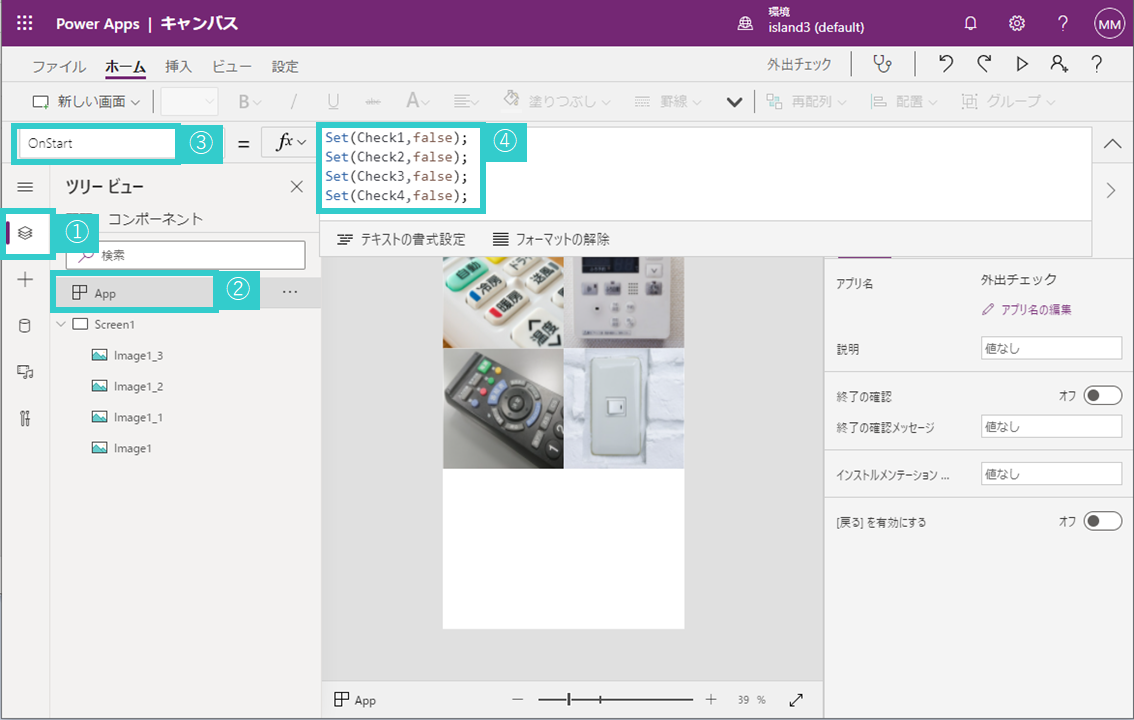This screenshot has height=720, width=1134.
Task: Click テキストの書式設定 button
Action: (401, 239)
